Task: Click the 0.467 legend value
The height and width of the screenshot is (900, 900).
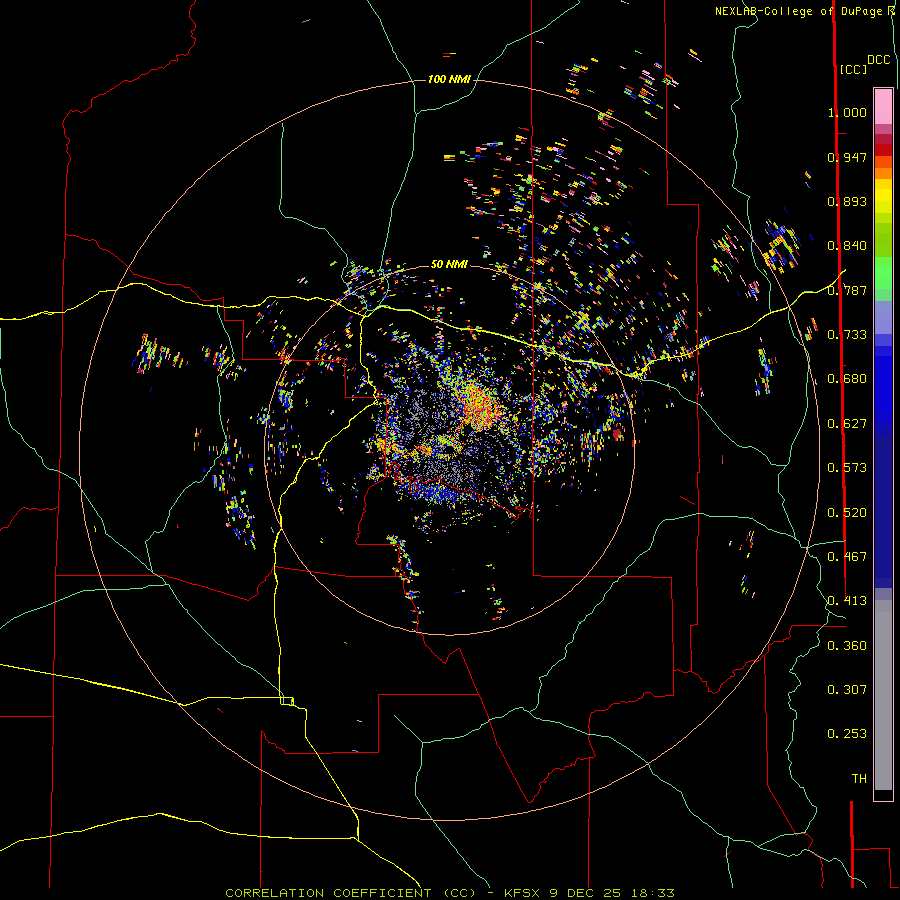Action: coord(847,557)
